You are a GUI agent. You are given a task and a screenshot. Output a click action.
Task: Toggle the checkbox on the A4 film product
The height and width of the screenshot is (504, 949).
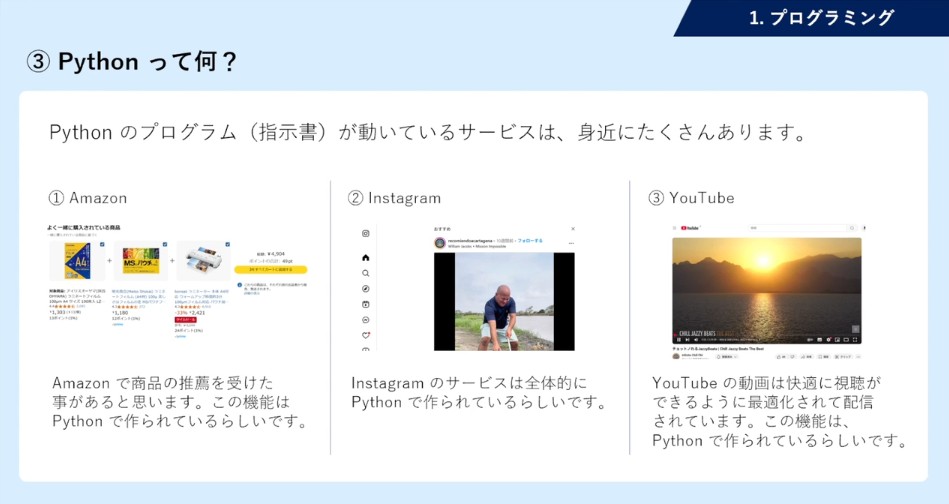tap(102, 244)
